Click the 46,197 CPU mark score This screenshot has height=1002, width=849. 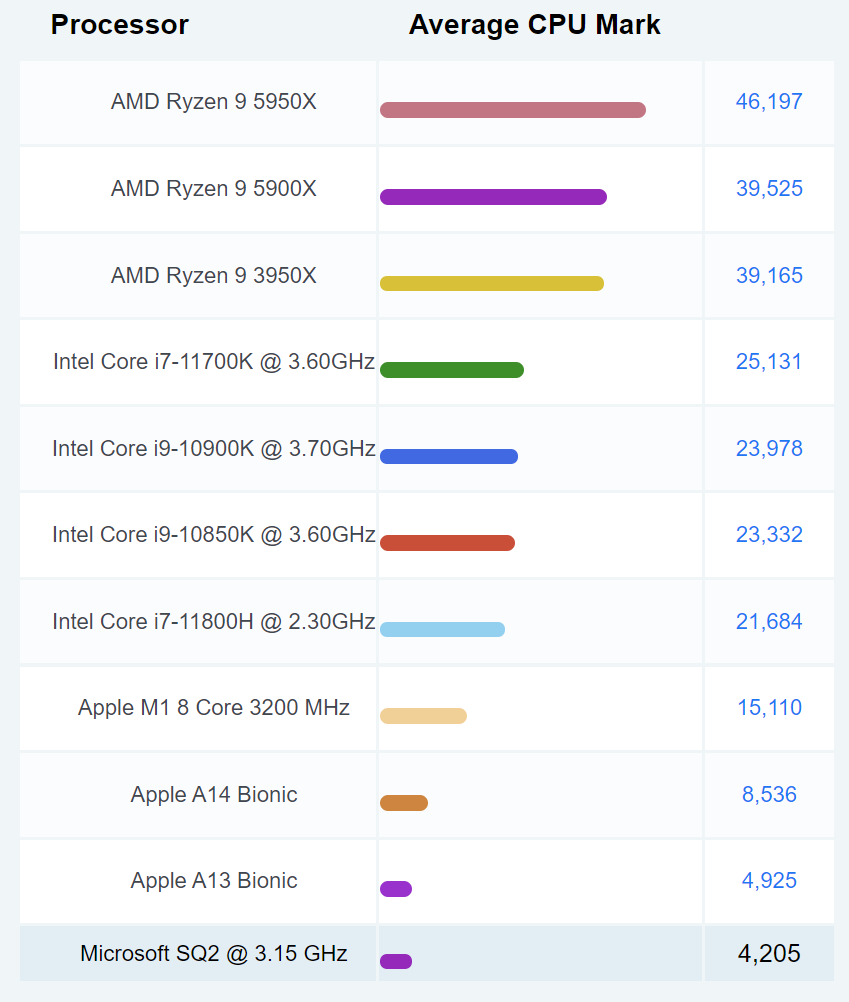[769, 101]
